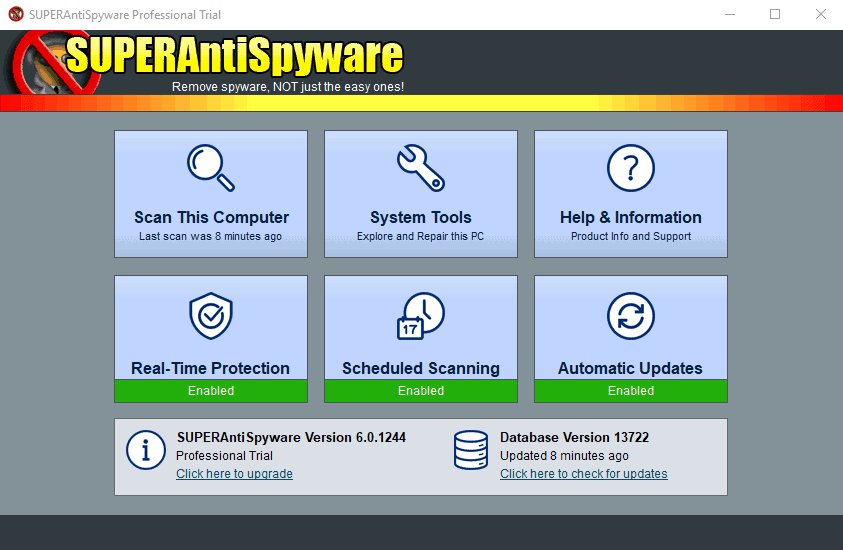This screenshot has height=550, width=843.
Task: Toggle Scheduled Scanning Enabled status bar
Action: (x=421, y=391)
